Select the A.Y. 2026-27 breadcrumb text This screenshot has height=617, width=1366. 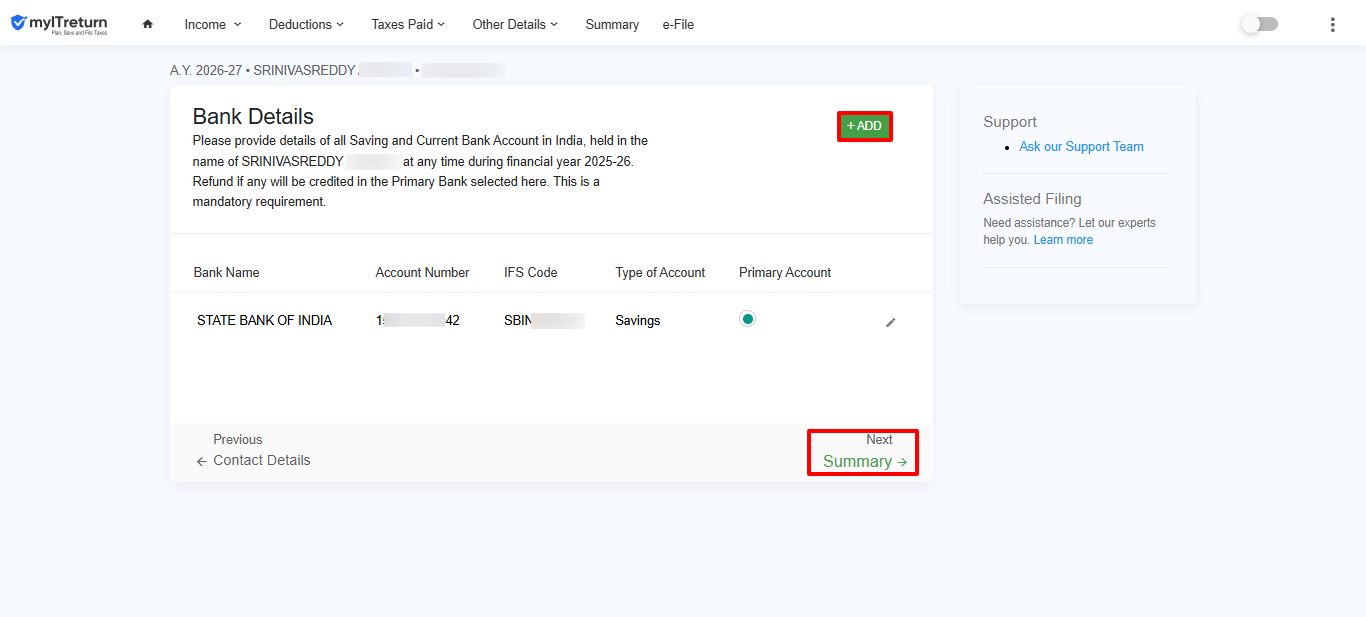(205, 71)
